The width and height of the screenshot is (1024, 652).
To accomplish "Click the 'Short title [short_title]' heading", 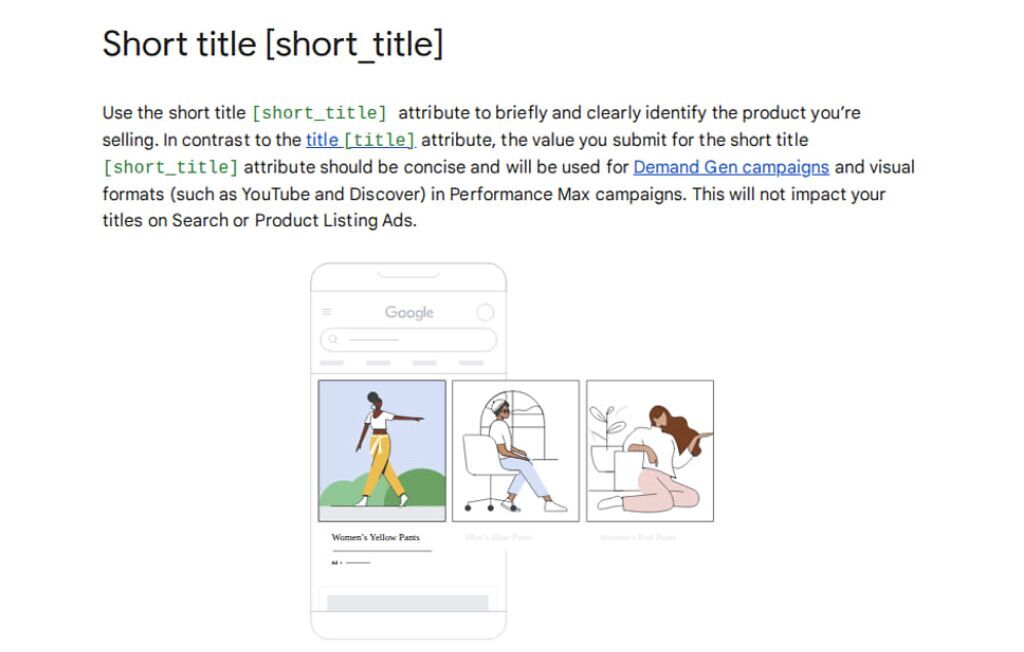I will (x=273, y=44).
